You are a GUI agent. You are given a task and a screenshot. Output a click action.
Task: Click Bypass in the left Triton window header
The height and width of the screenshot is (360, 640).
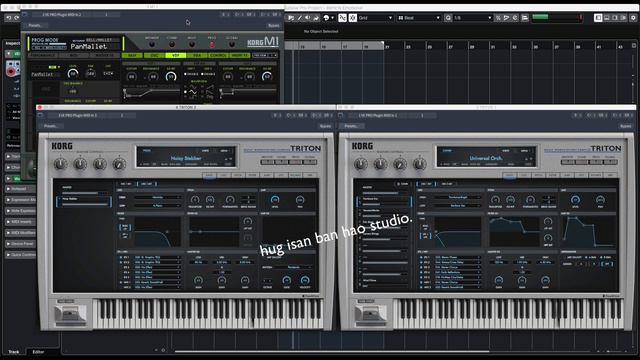click(325, 126)
